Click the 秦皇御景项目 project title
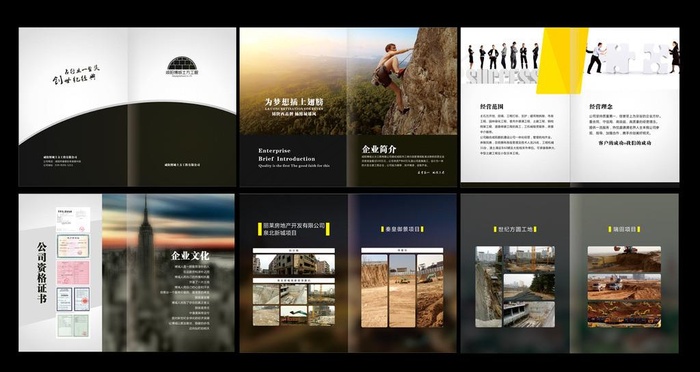700x372 pixels. click(x=402, y=229)
